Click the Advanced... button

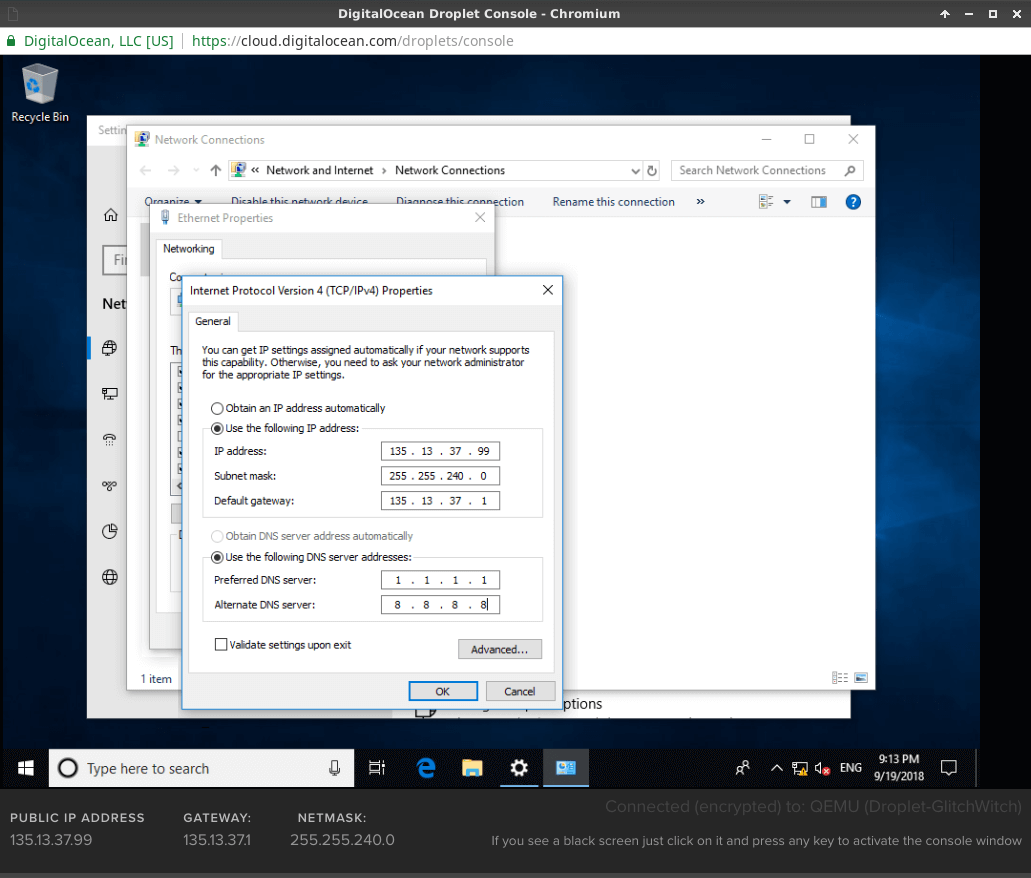pos(499,650)
